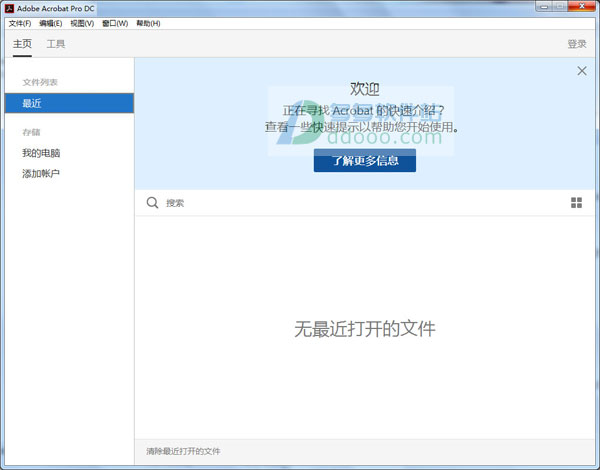This screenshot has height=470, width=600.
Task: Open 我的电脑 storage location
Action: click(x=41, y=153)
